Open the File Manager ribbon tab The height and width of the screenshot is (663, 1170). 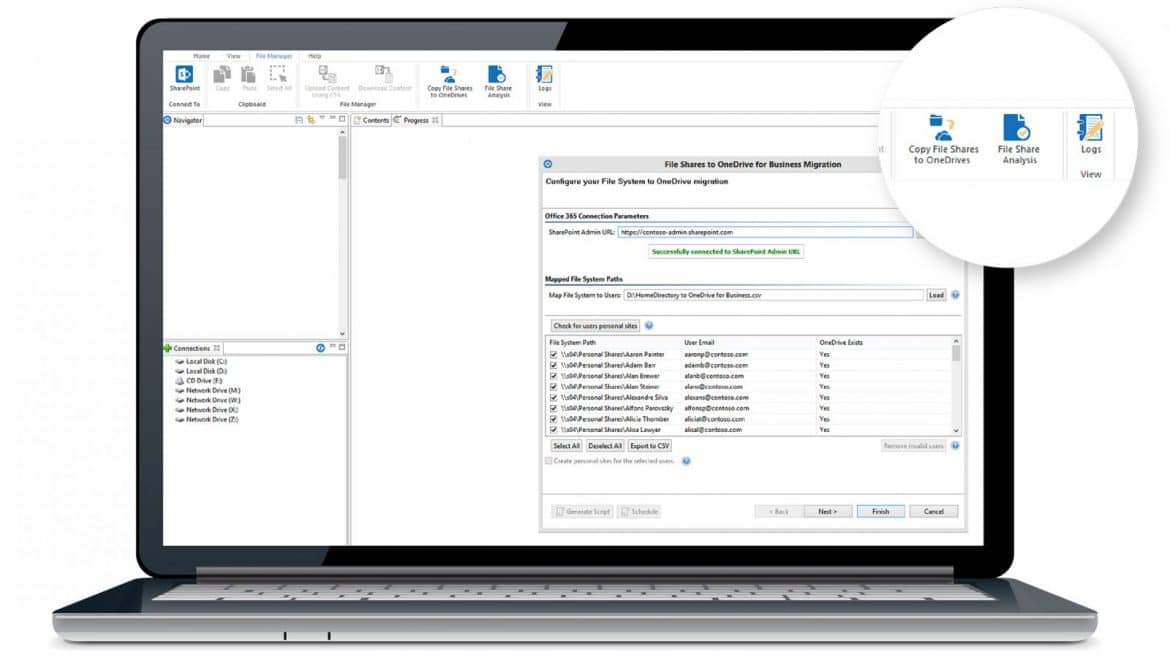(274, 56)
